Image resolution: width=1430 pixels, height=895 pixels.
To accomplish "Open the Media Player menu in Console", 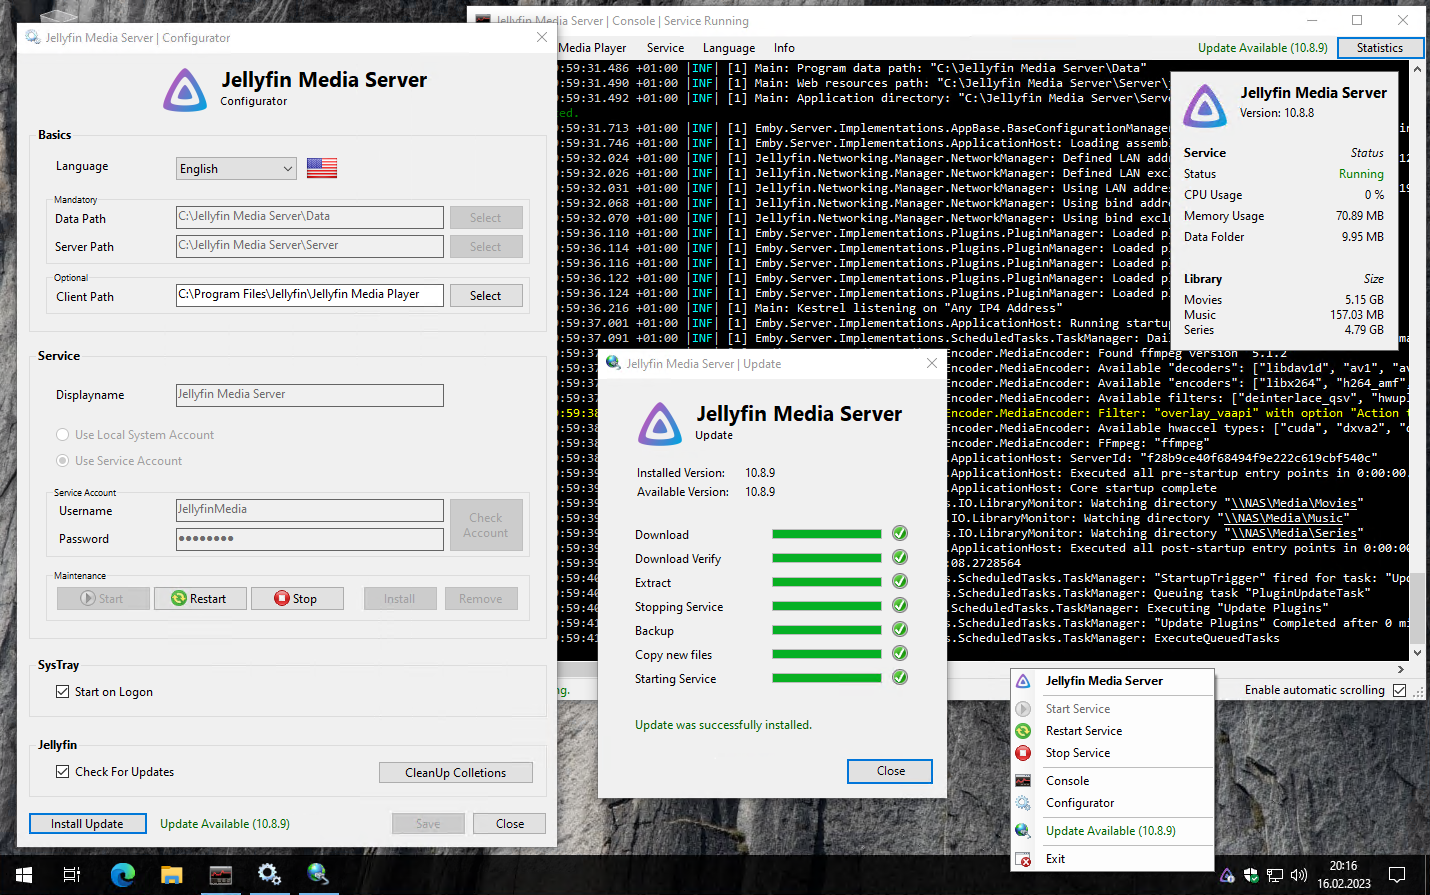I will (592, 48).
